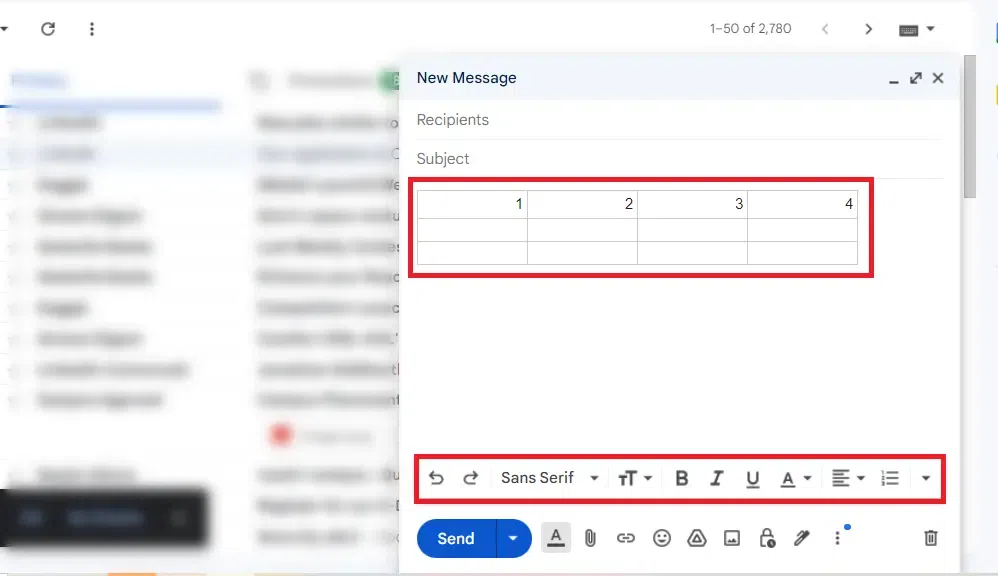
Task: Open the input tools keyboard icon
Action: click(908, 30)
